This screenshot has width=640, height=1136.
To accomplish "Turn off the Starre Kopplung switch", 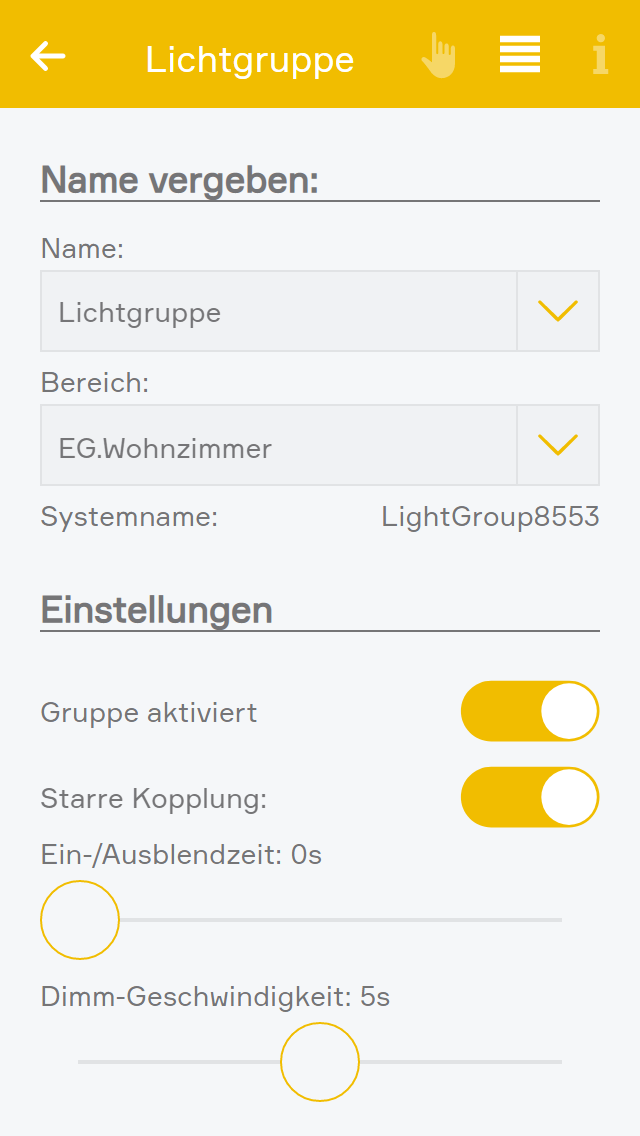I will [529, 797].
